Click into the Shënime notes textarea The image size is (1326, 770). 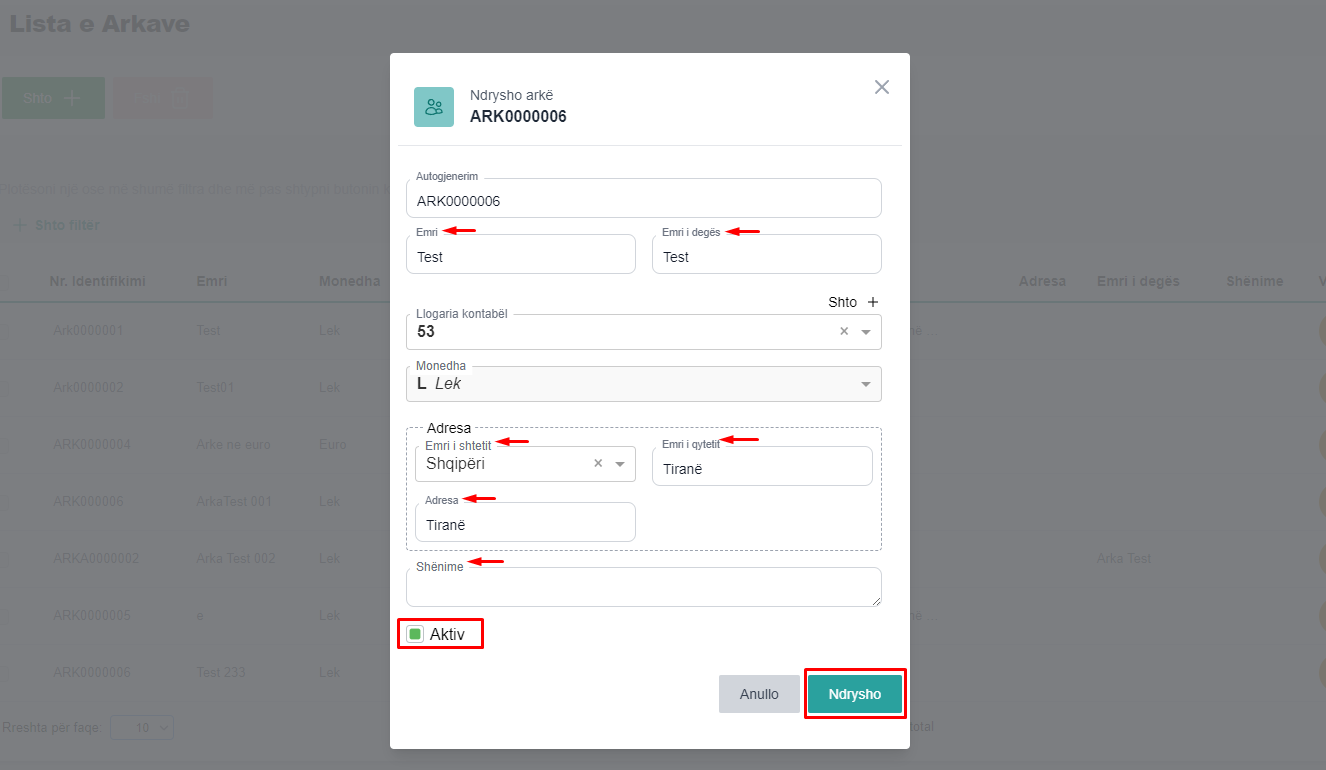point(643,588)
